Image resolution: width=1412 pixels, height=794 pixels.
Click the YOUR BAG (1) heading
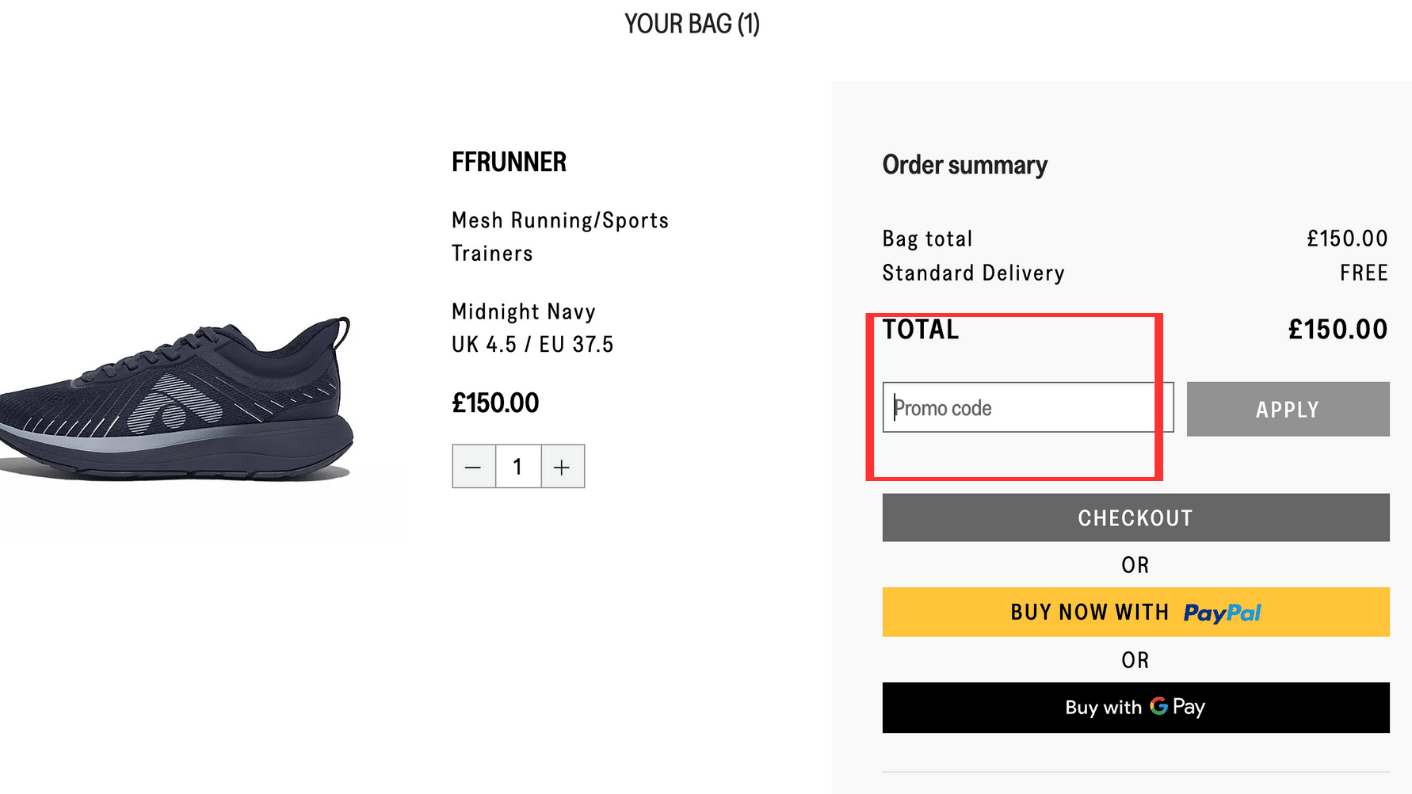click(x=691, y=23)
